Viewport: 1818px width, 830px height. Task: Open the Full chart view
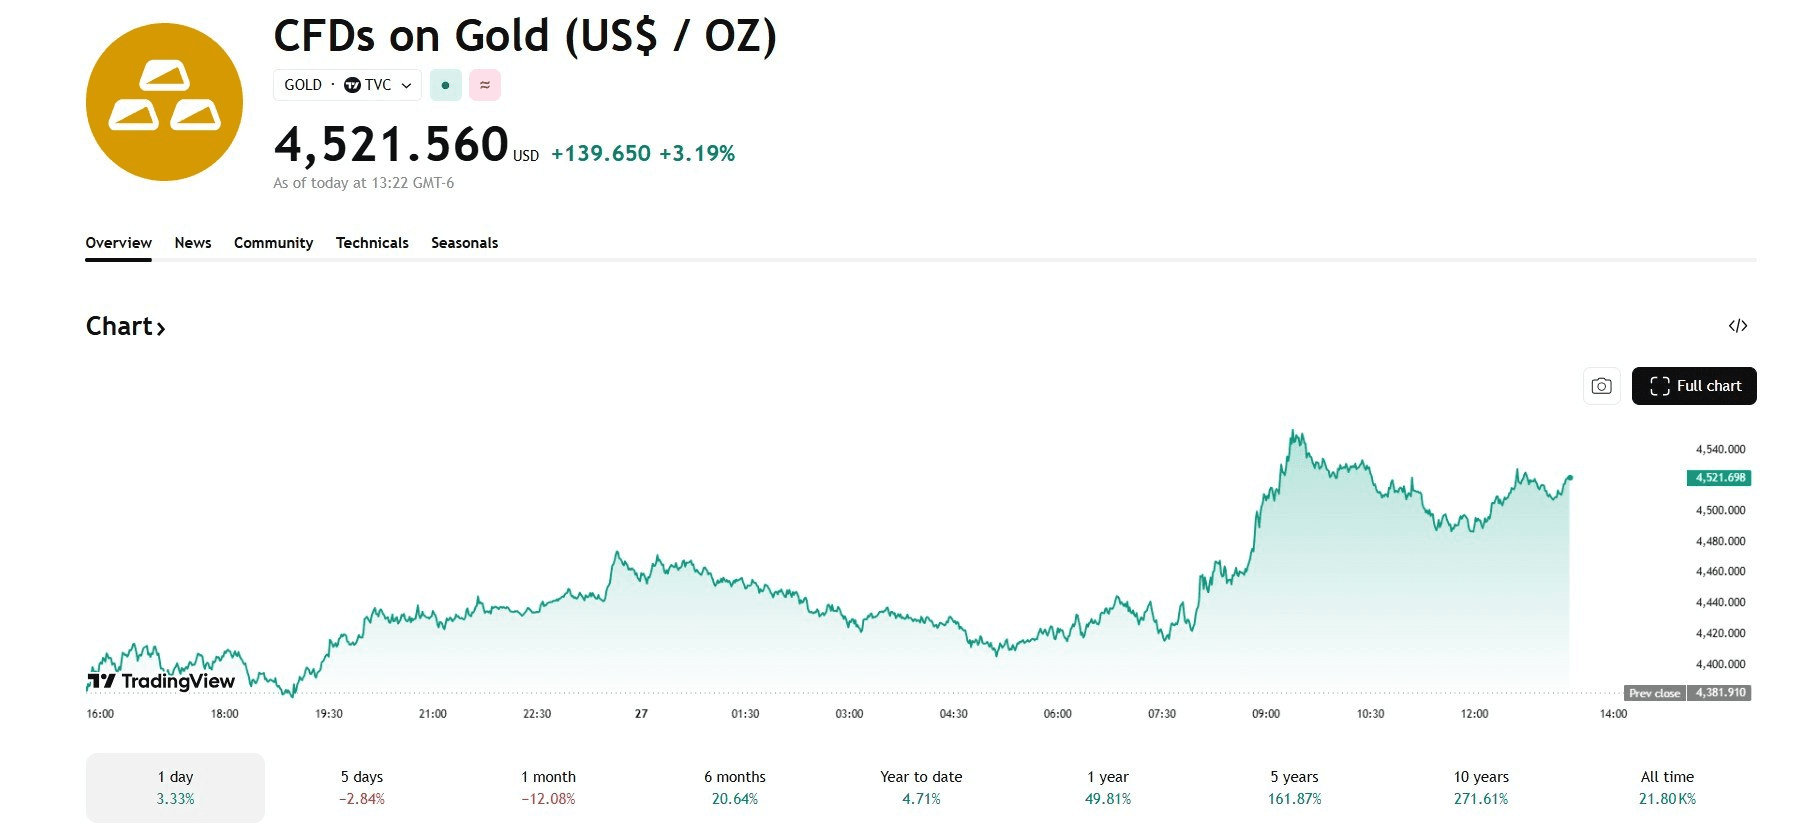pyautogui.click(x=1694, y=386)
